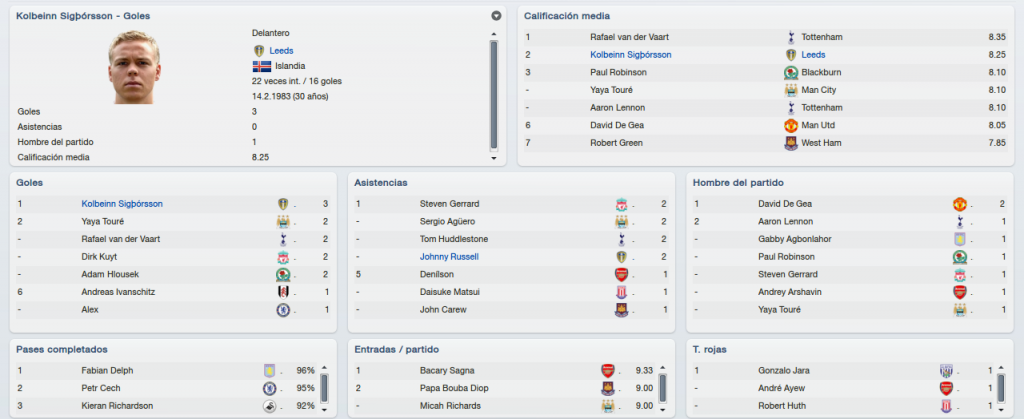Click the player profile panel scrollbar
This screenshot has width=1024, height=419.
tap(494, 95)
